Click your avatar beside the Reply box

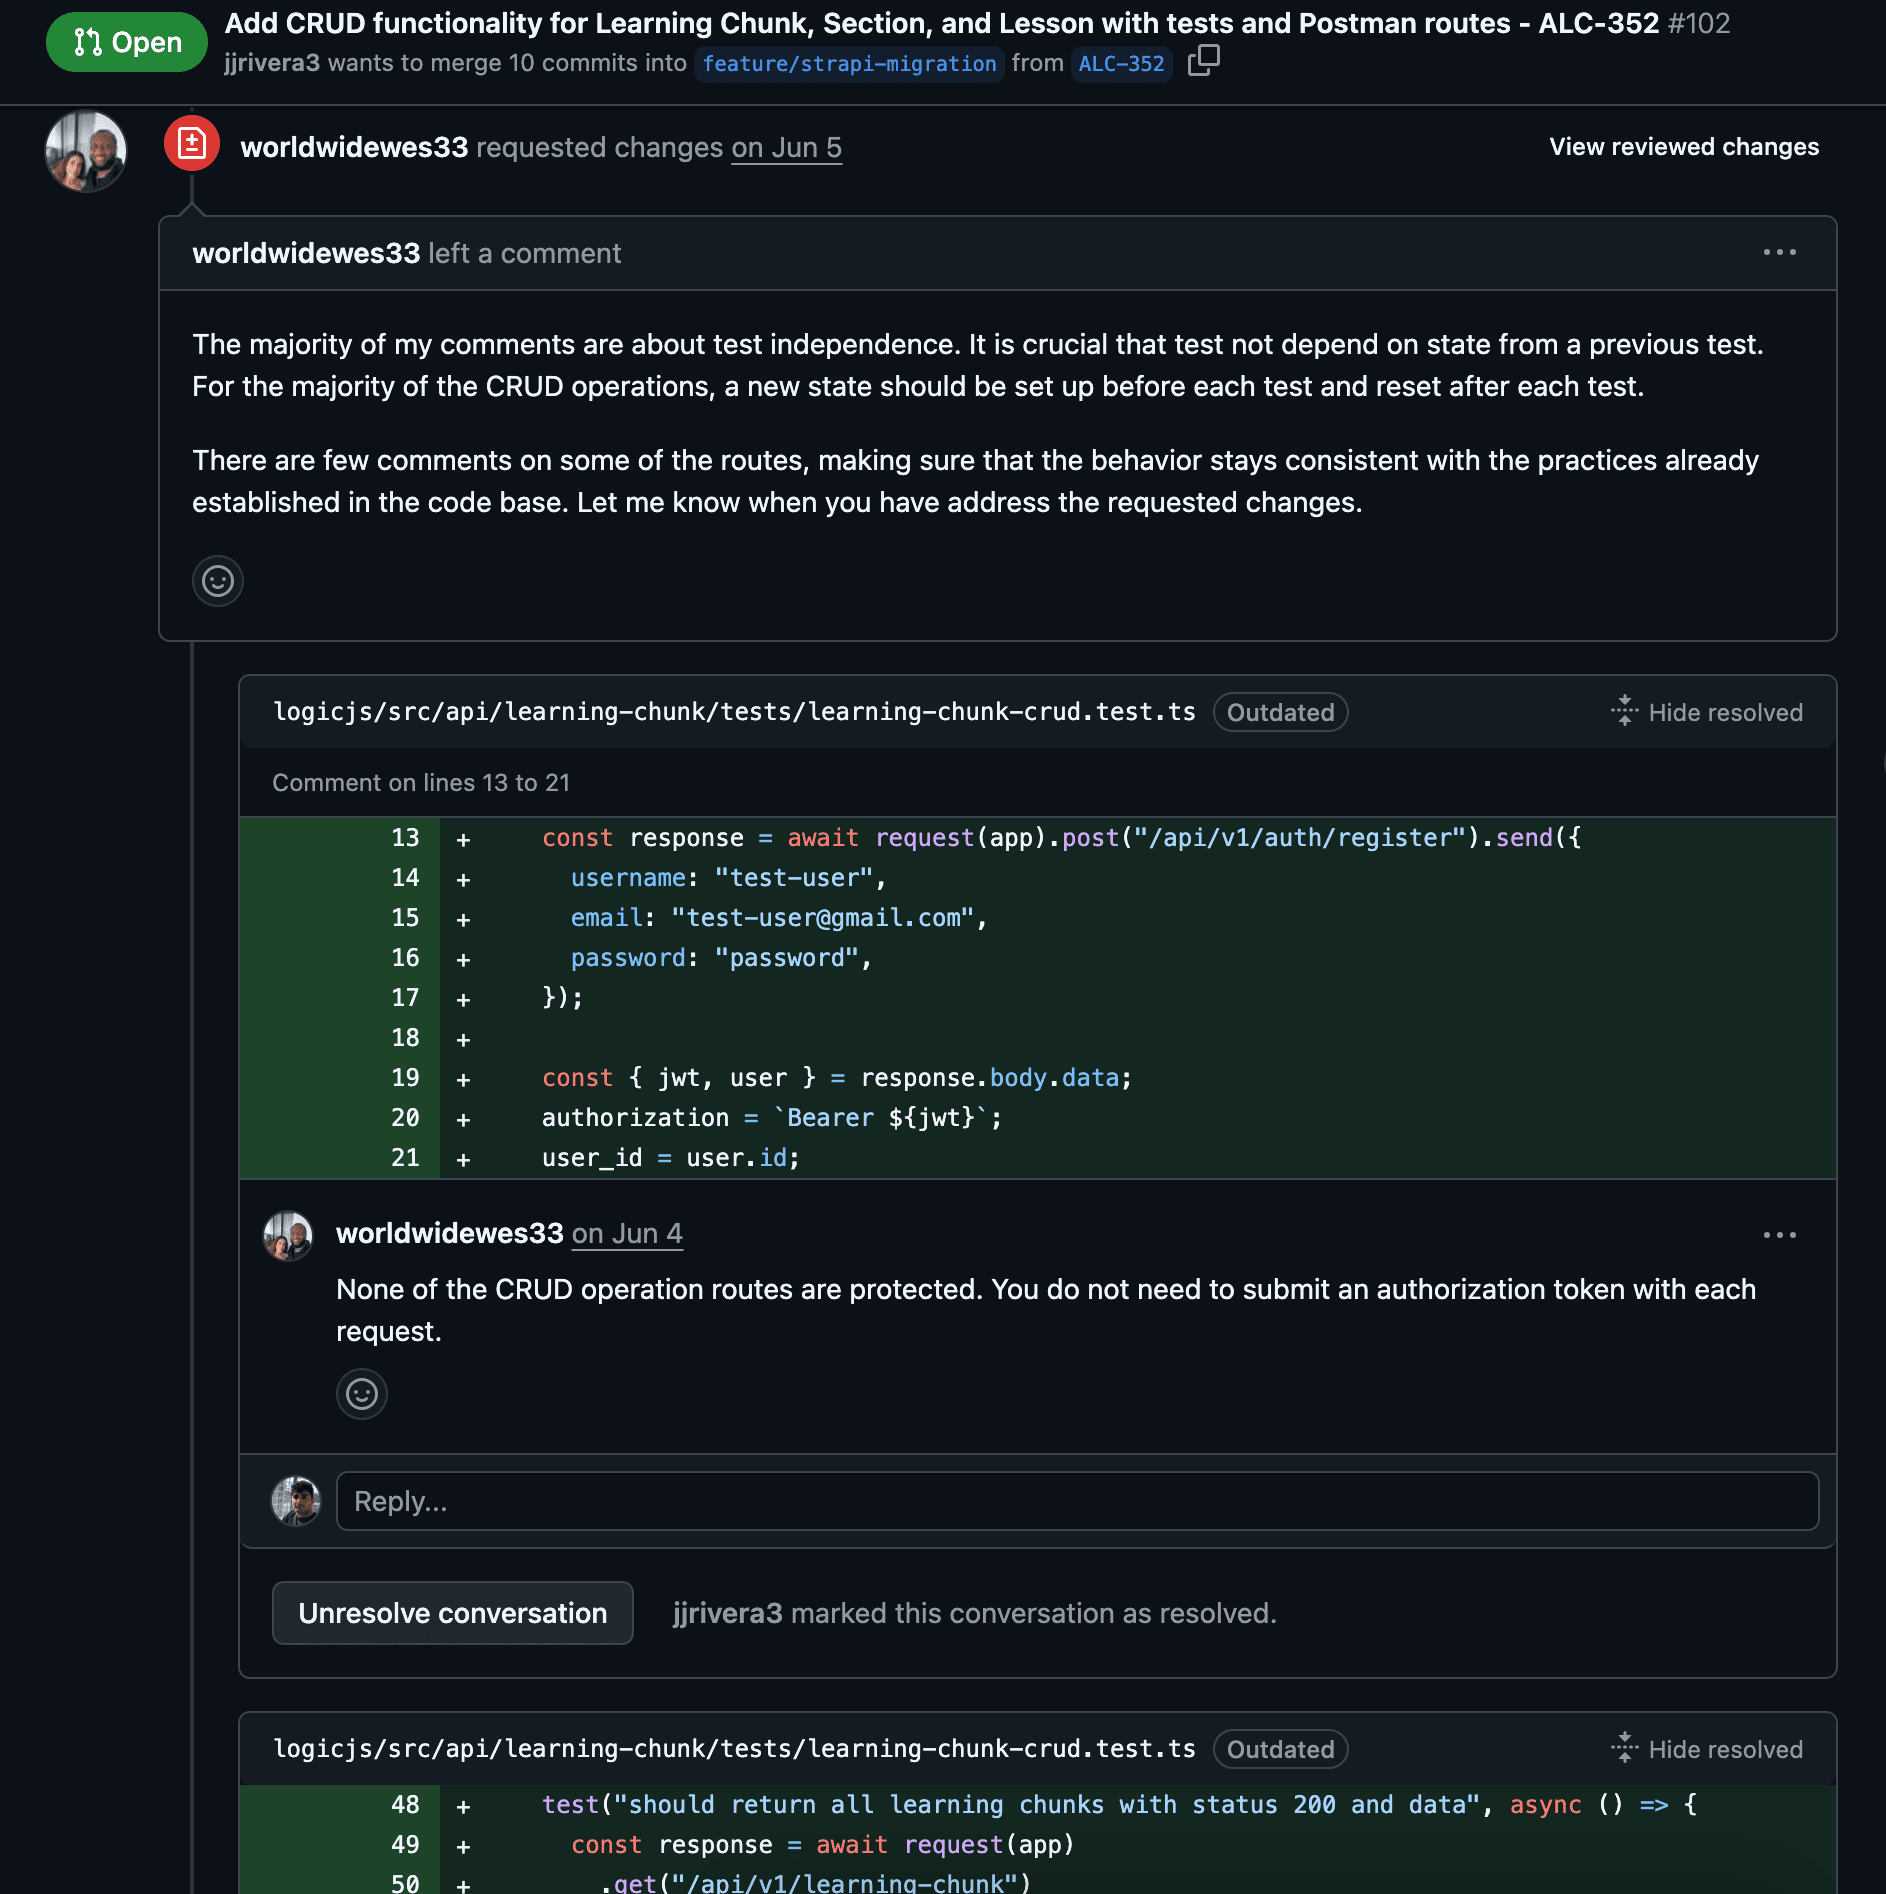pyautogui.click(x=296, y=1501)
